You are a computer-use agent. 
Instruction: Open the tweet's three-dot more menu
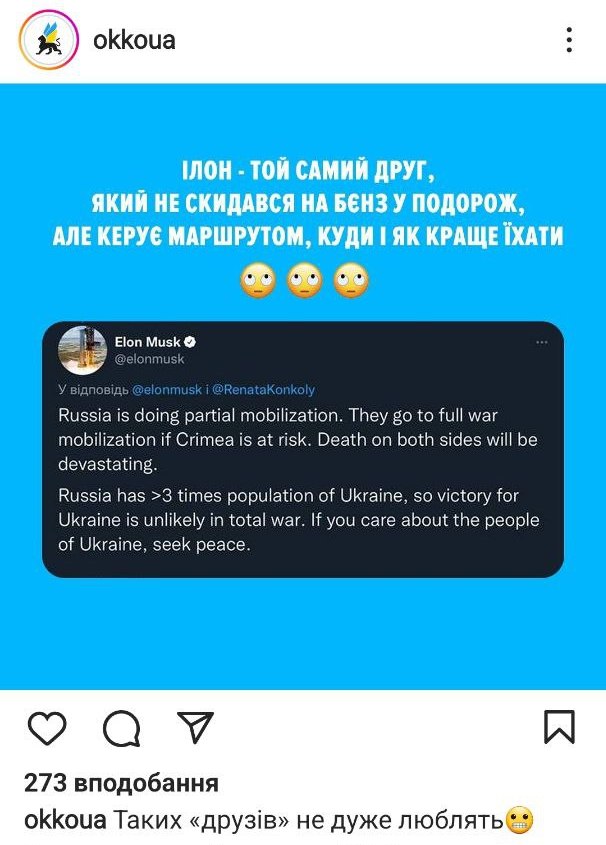click(x=542, y=342)
